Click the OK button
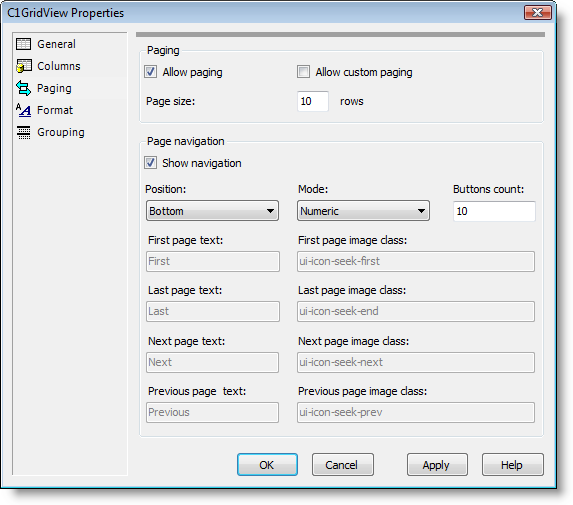This screenshot has height=505, width=573. pyautogui.click(x=267, y=465)
